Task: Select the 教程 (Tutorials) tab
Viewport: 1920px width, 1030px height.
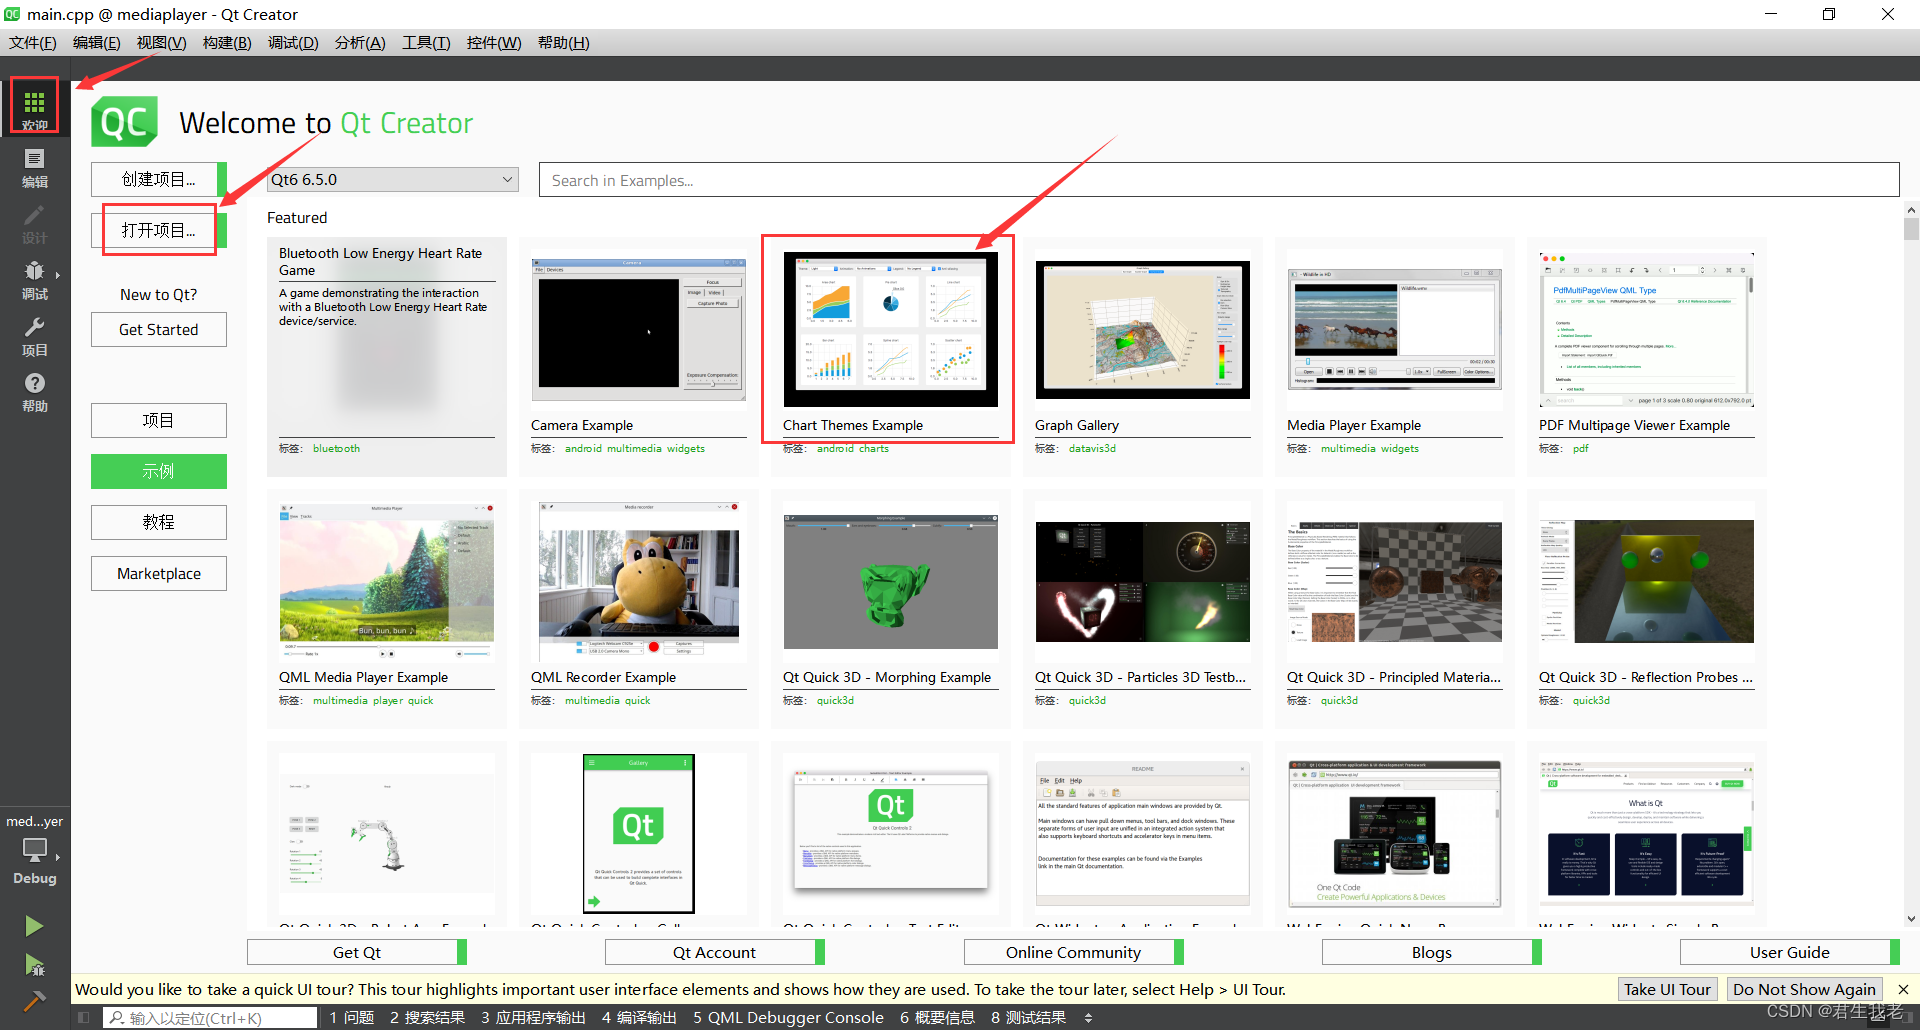Action: coord(159,522)
